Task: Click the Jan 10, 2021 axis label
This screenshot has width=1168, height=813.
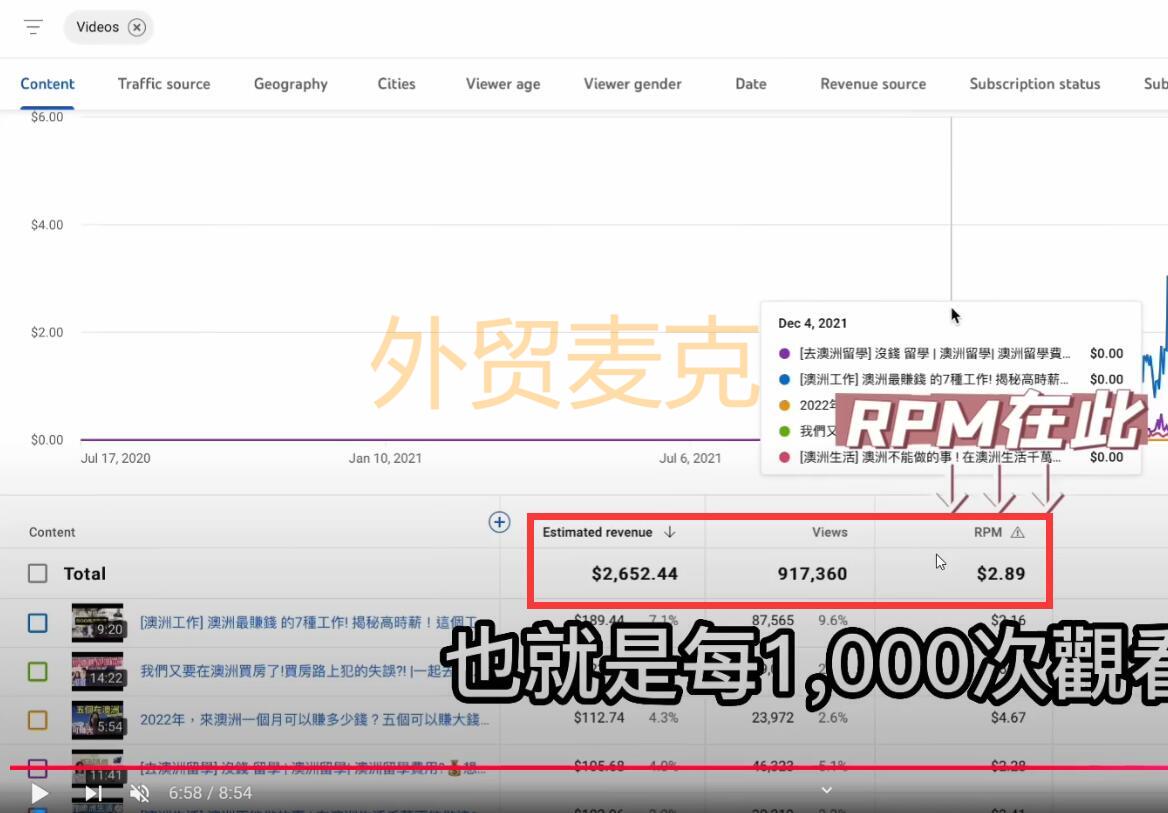Action: [385, 458]
